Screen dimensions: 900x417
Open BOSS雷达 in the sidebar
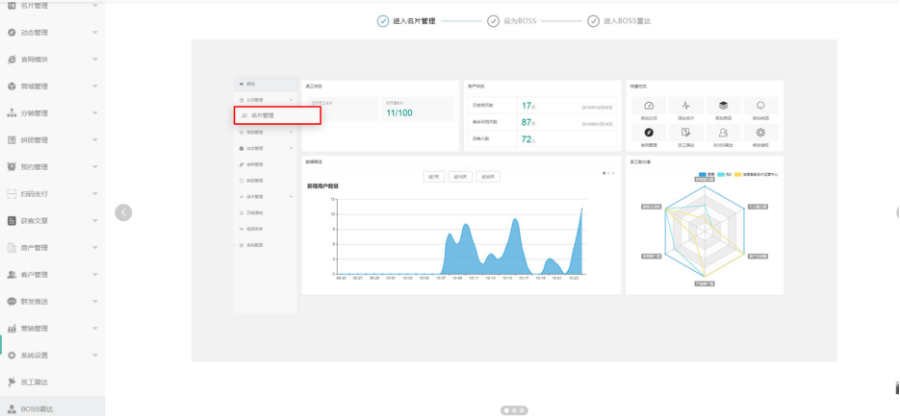pos(42,408)
